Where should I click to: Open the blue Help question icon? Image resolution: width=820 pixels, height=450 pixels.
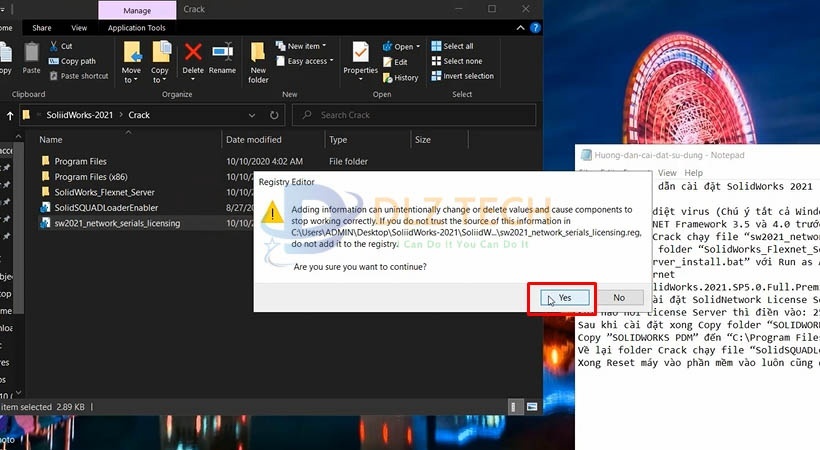(535, 28)
